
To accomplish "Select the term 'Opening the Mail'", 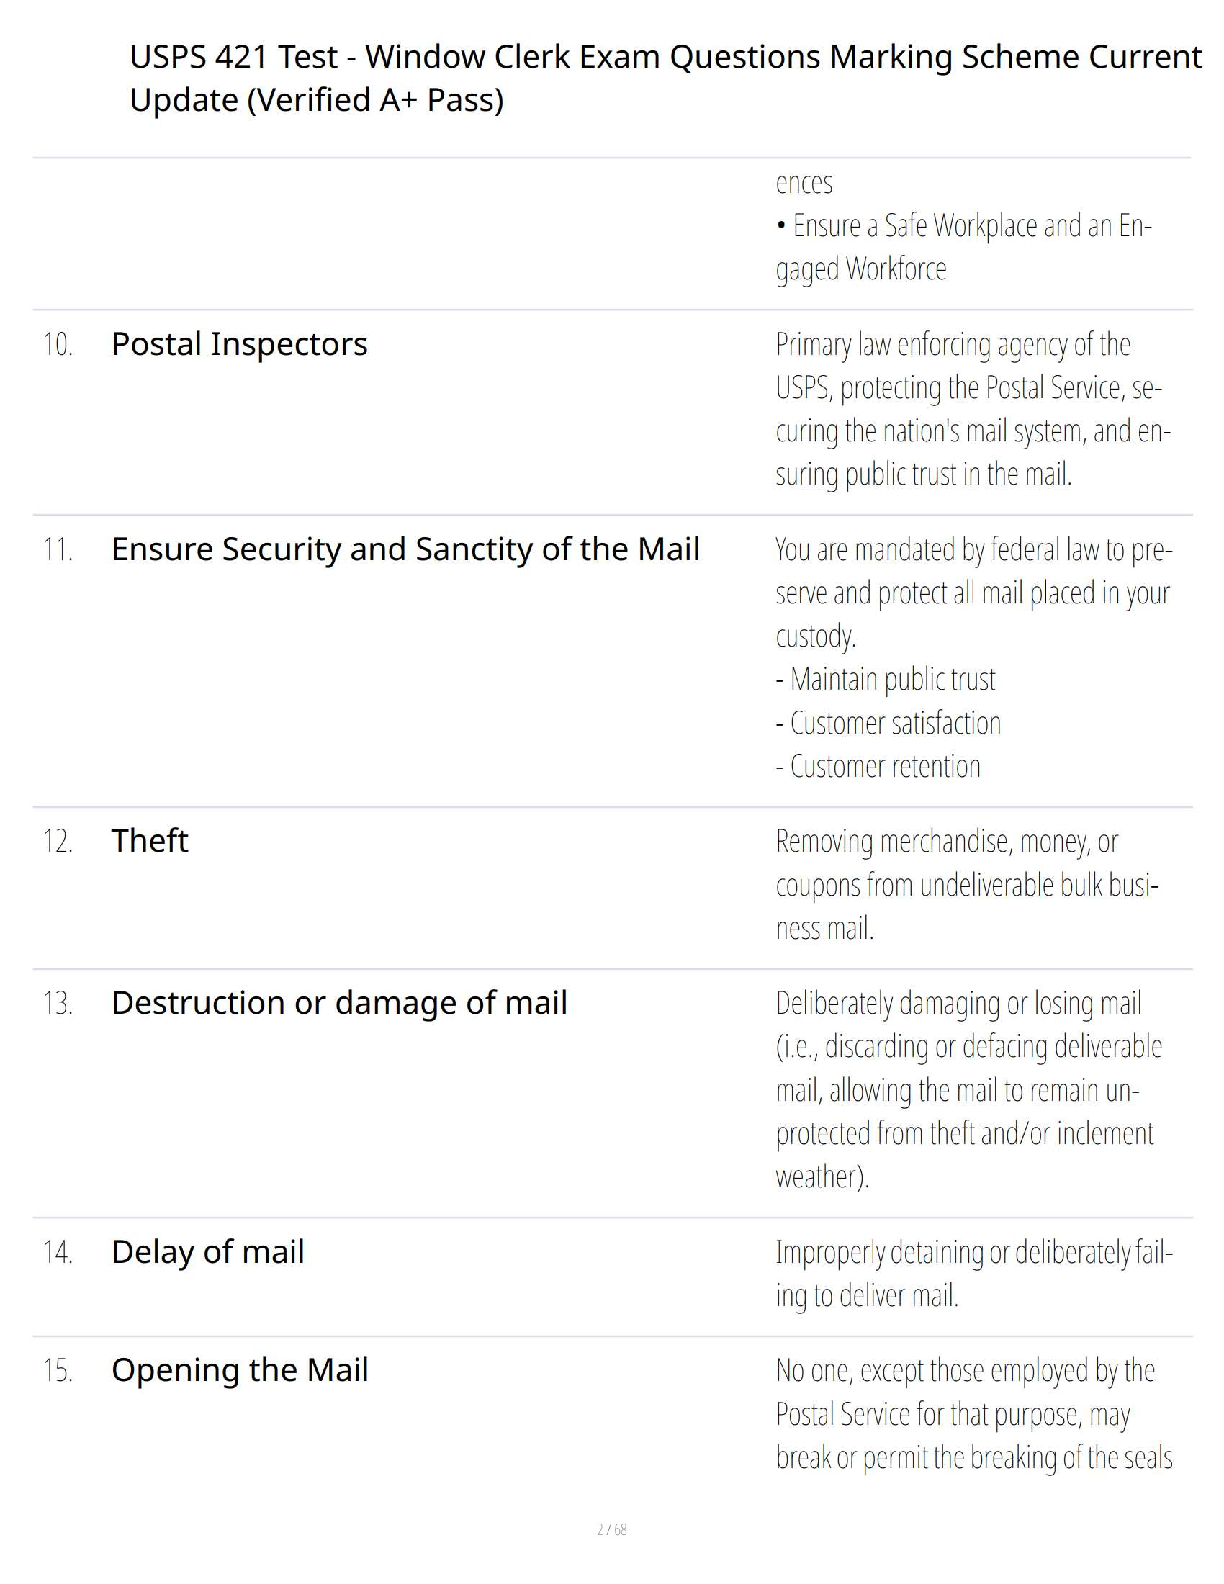I will point(239,1369).
